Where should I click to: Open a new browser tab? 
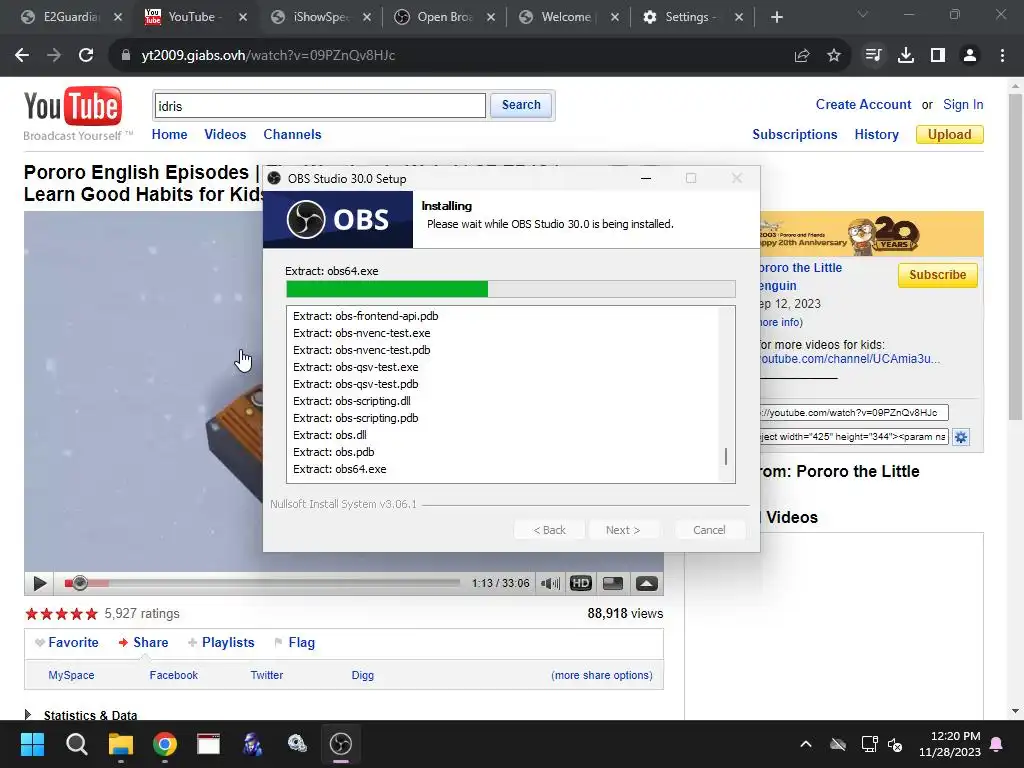[x=776, y=17]
